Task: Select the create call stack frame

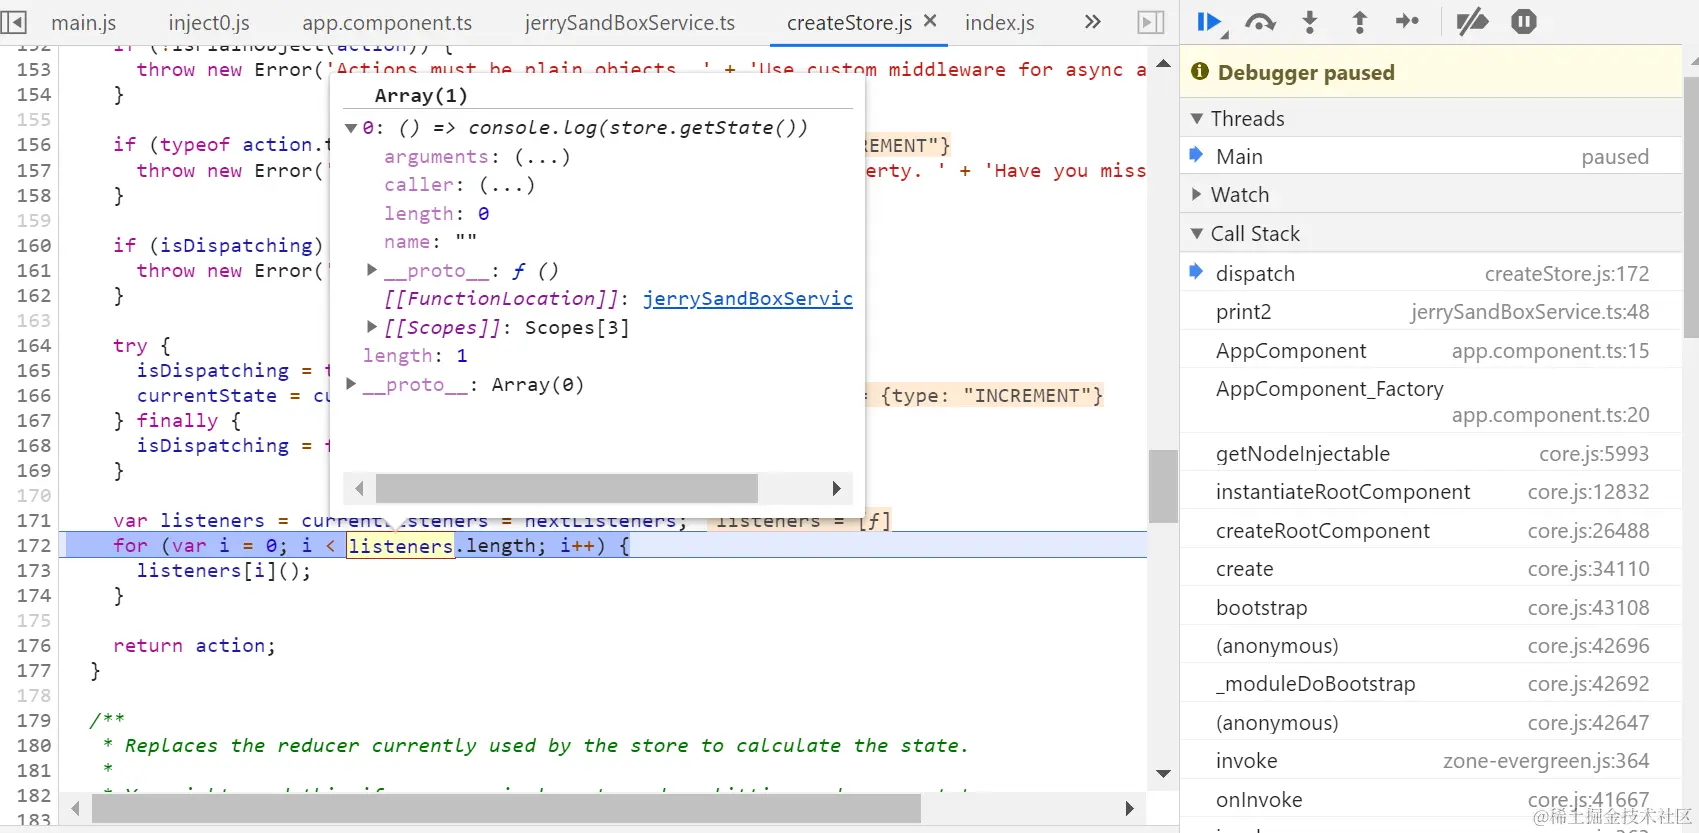Action: pos(1431,569)
